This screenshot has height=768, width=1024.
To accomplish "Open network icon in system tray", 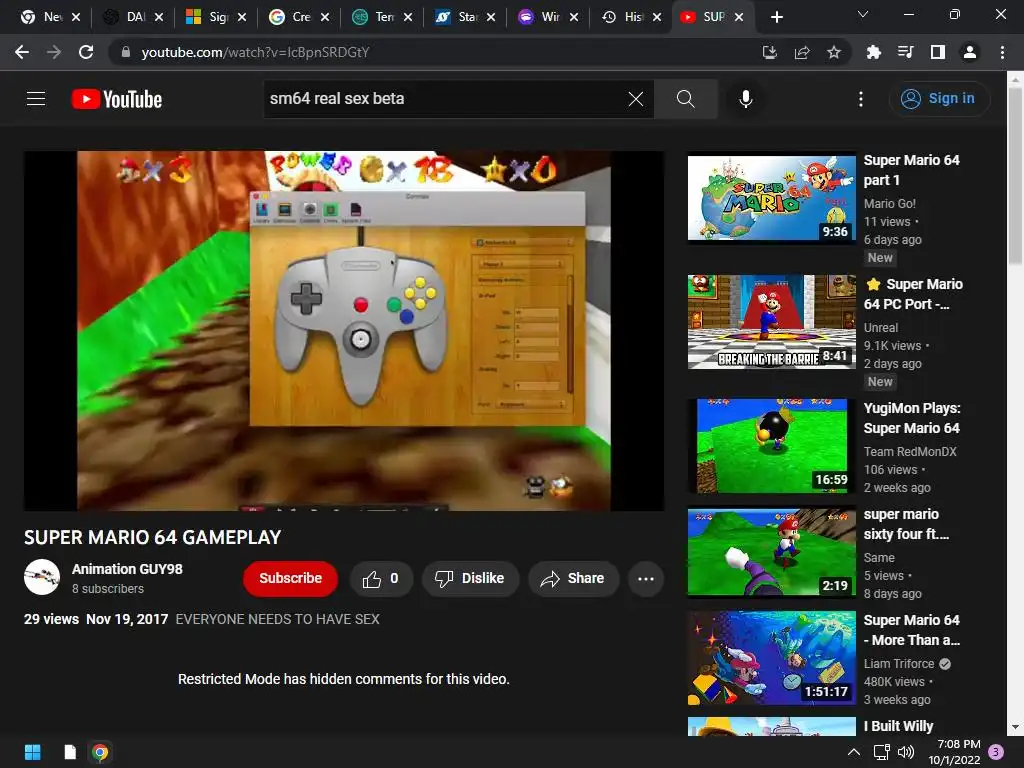I will (x=882, y=752).
